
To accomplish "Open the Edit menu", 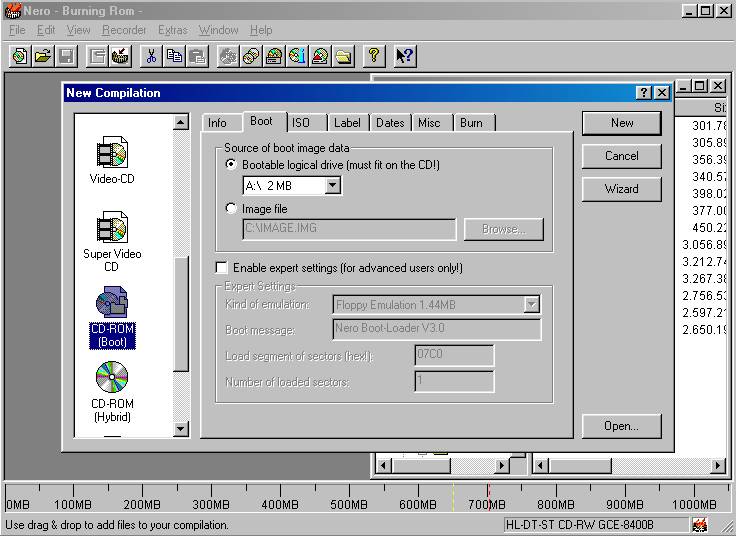I will click(x=46, y=30).
